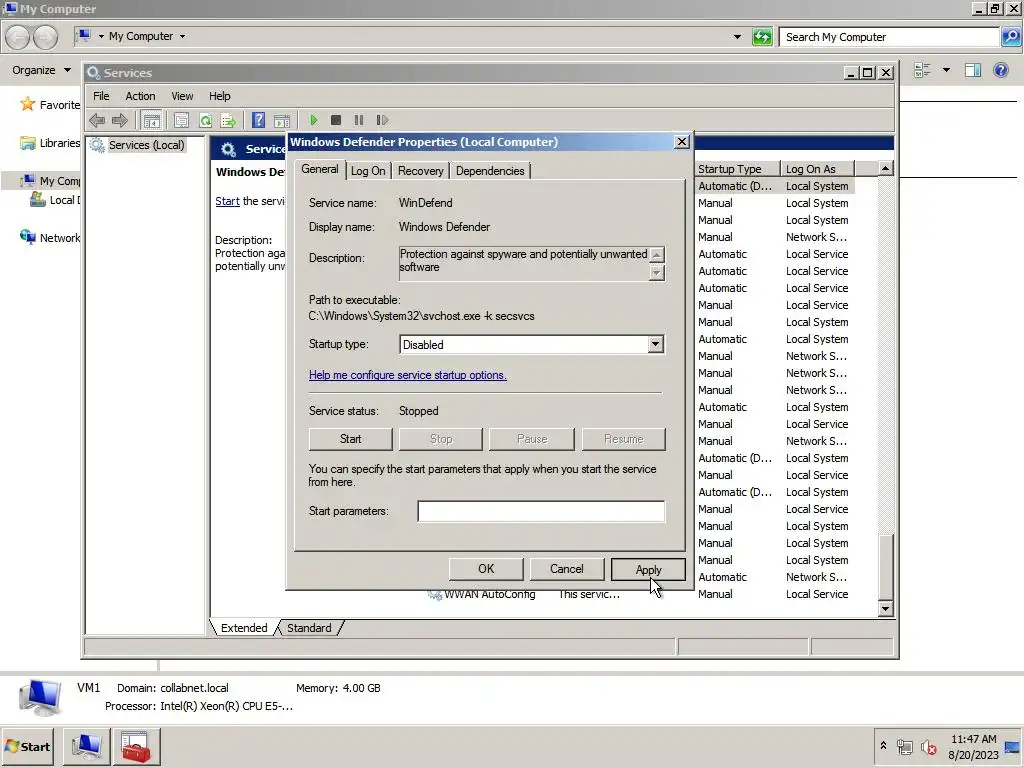The height and width of the screenshot is (768, 1024).
Task: Select the General tab
Action: point(319,169)
